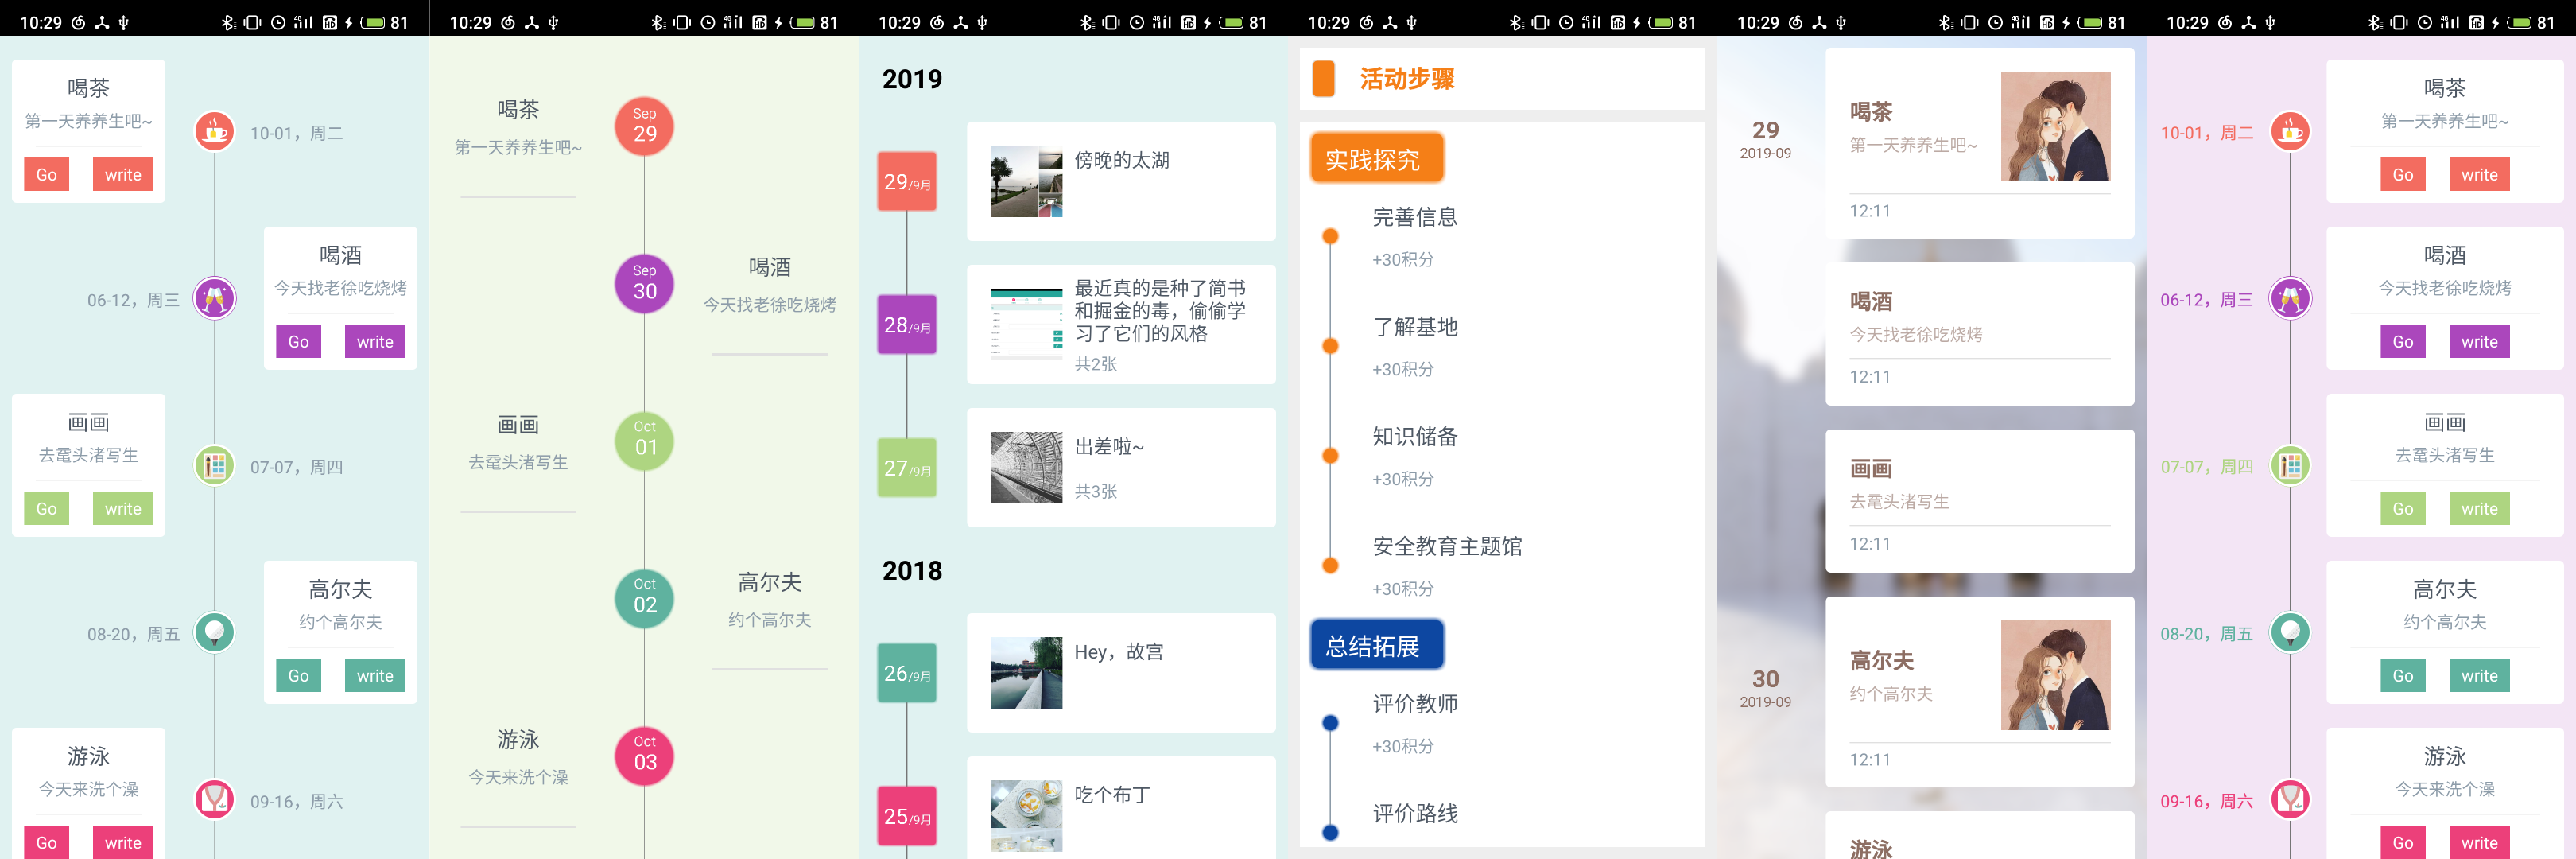The height and width of the screenshot is (859, 2576).
Task: Open the 出差啦~ diary entry card
Action: click(x=1120, y=467)
